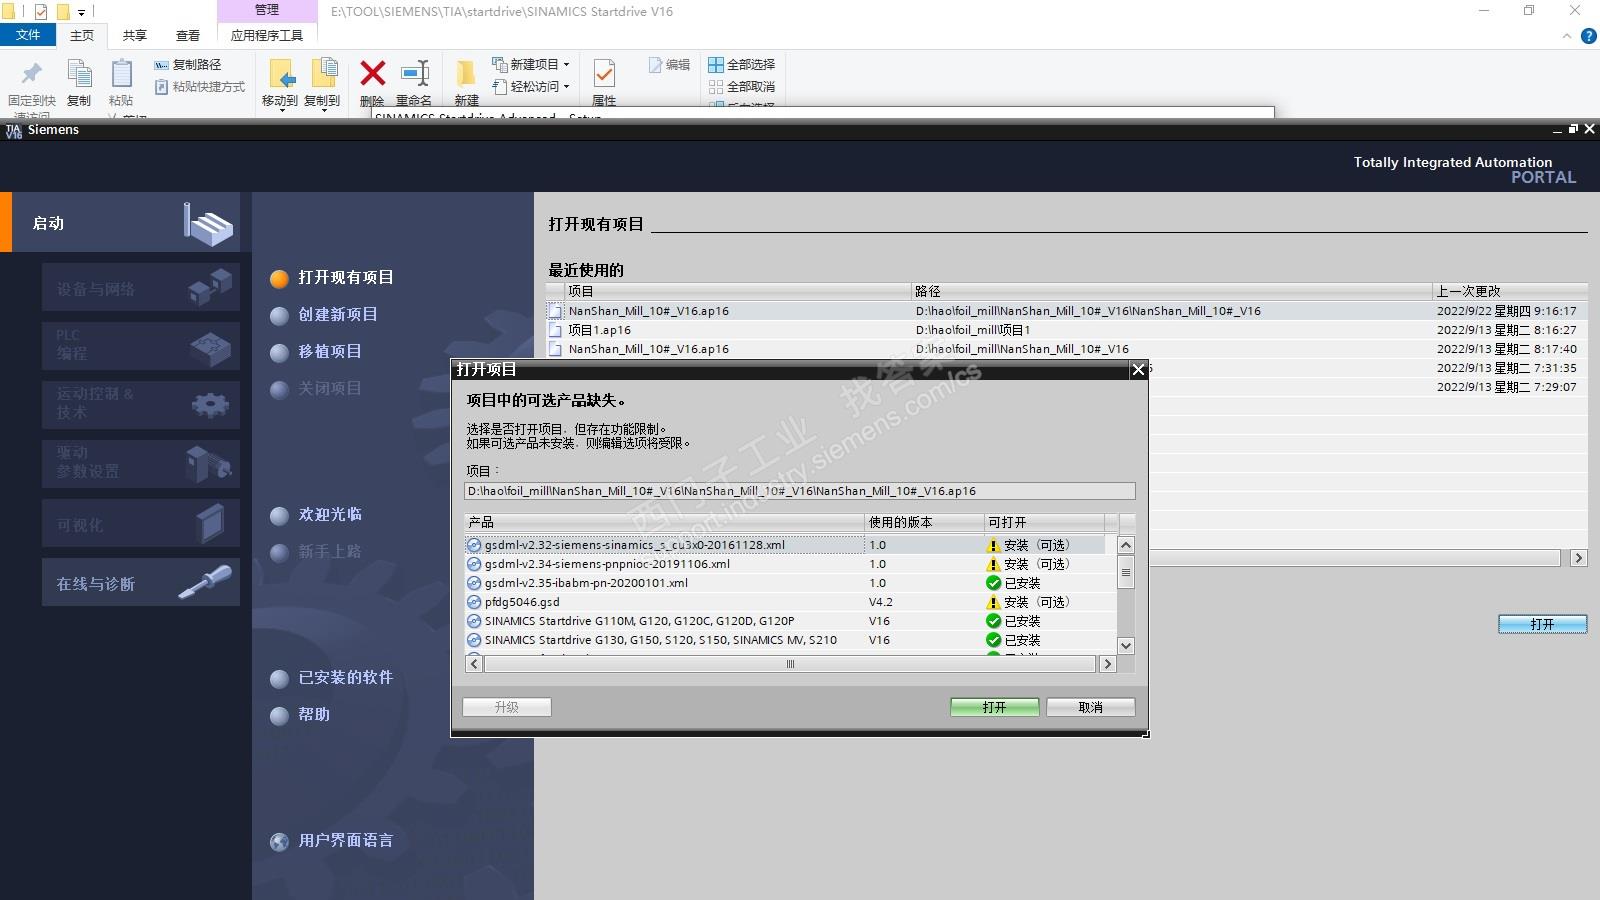Click the Copy path icon
The width and height of the screenshot is (1600, 900).
tap(161, 64)
